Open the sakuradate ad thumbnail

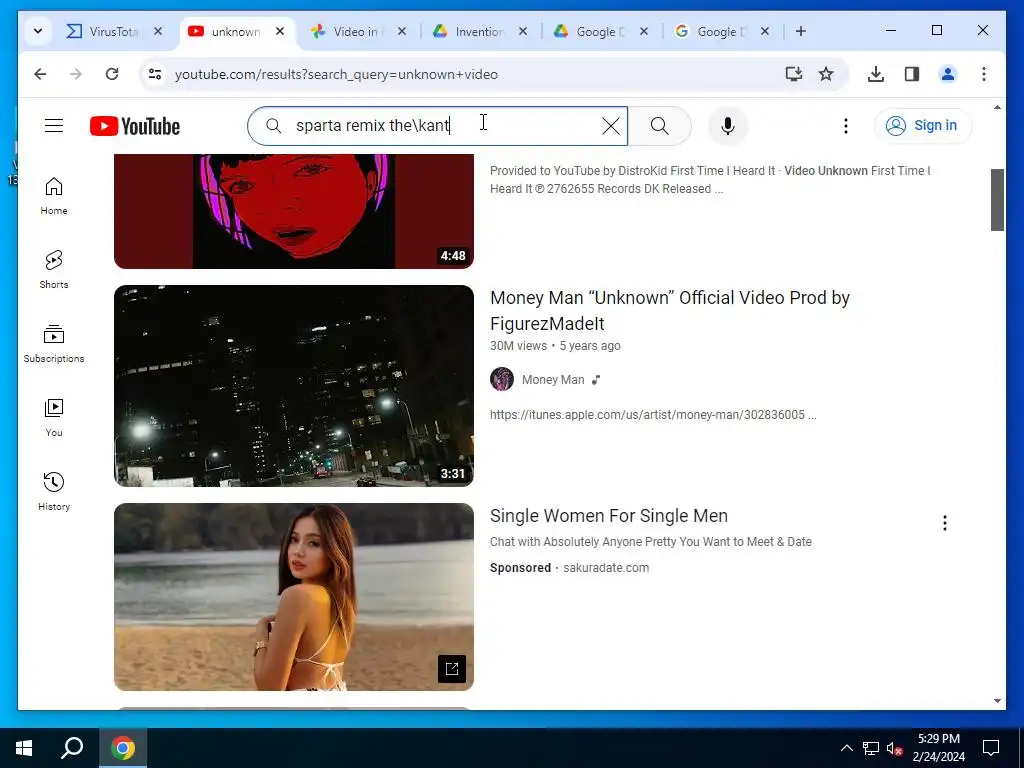pos(294,596)
